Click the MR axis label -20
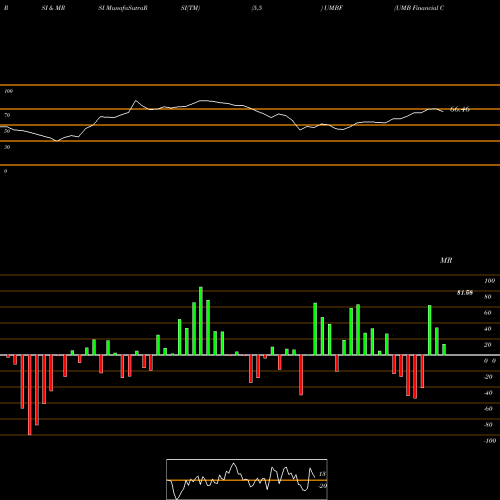The image size is (500, 500). click(488, 377)
